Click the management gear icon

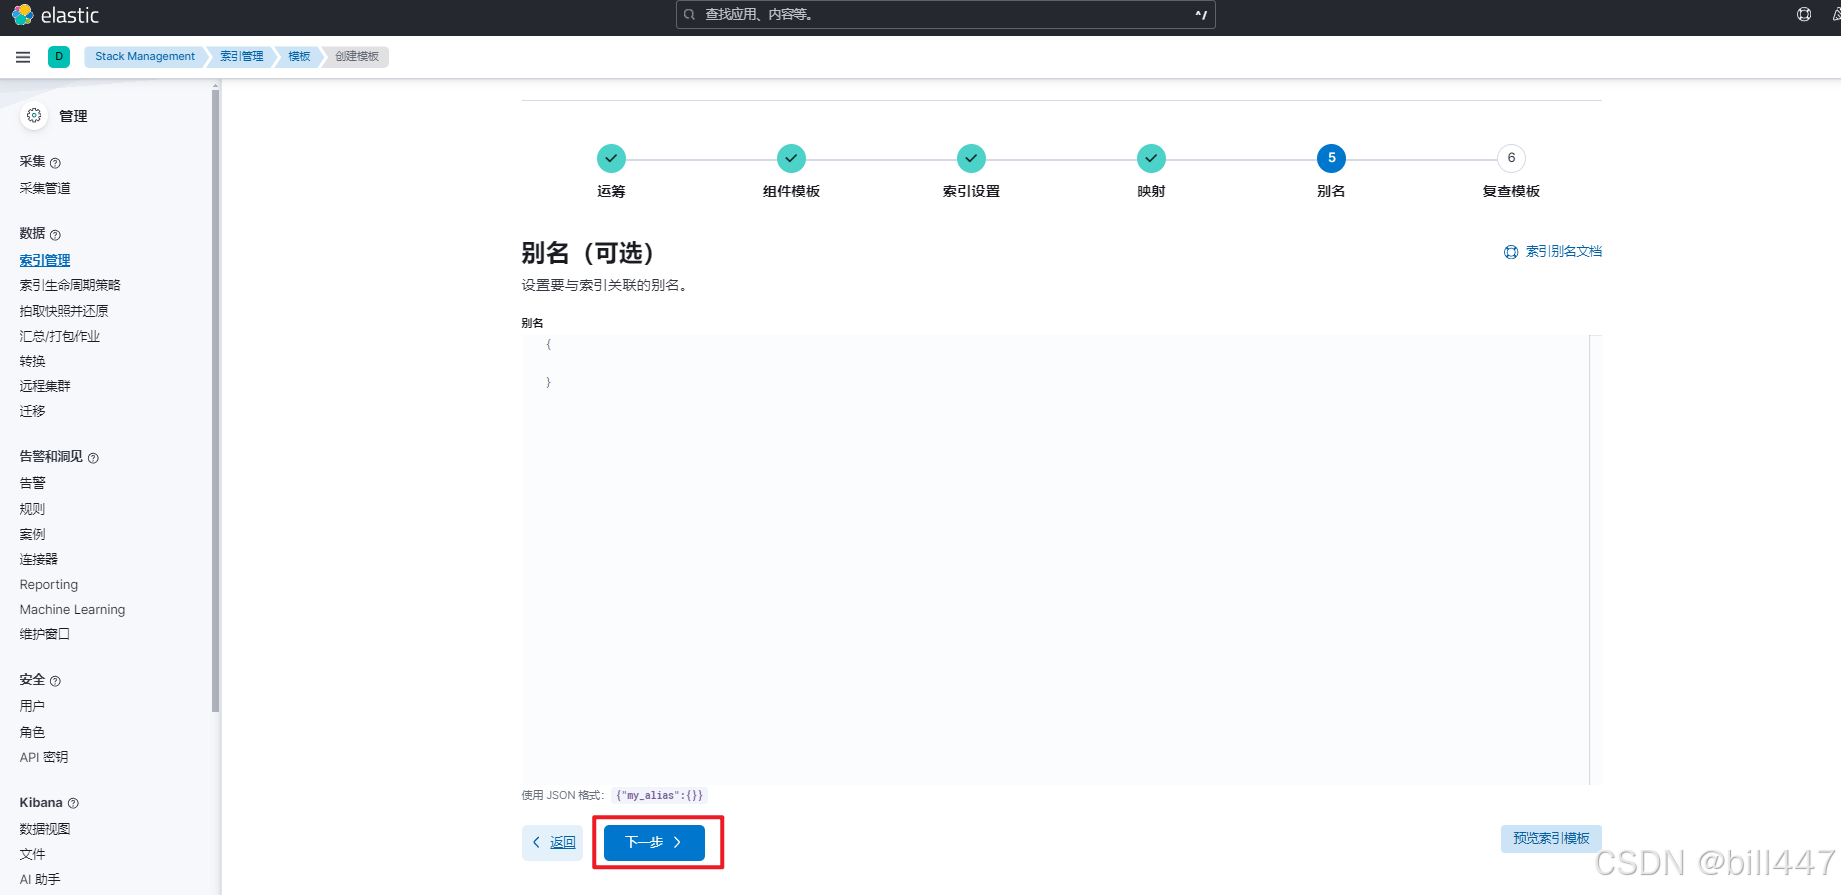(34, 116)
